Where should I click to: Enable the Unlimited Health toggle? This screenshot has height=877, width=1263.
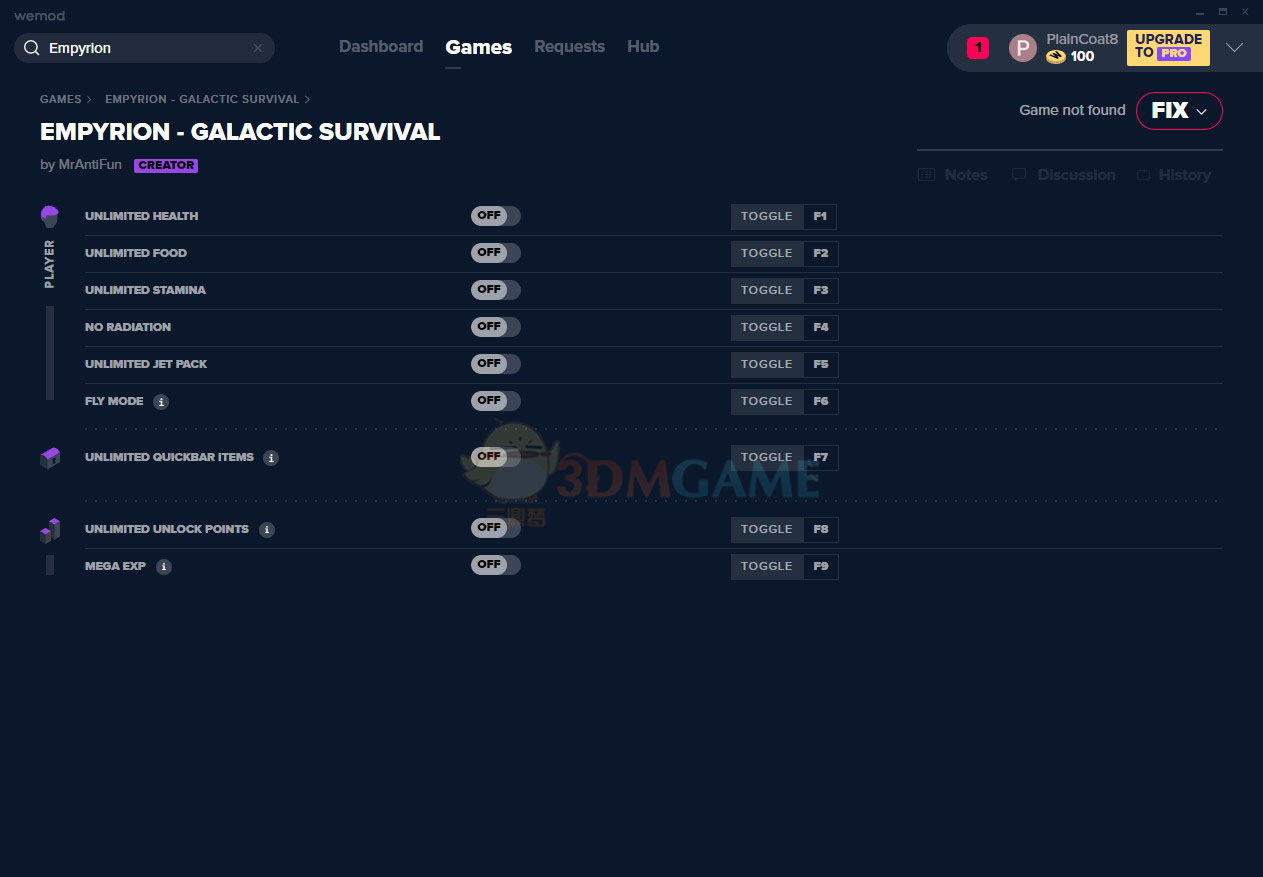496,216
